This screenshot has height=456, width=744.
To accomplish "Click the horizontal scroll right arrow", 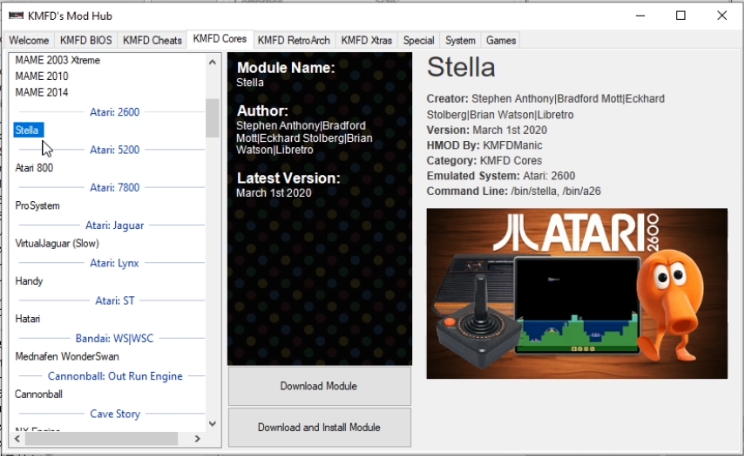I will pyautogui.click(x=198, y=439).
